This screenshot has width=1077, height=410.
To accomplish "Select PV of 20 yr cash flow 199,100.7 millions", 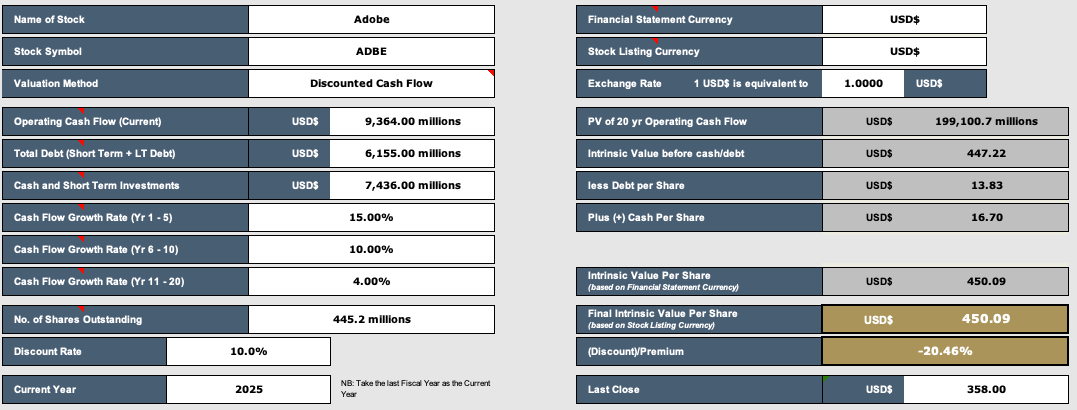I will pyautogui.click(x=986, y=122).
